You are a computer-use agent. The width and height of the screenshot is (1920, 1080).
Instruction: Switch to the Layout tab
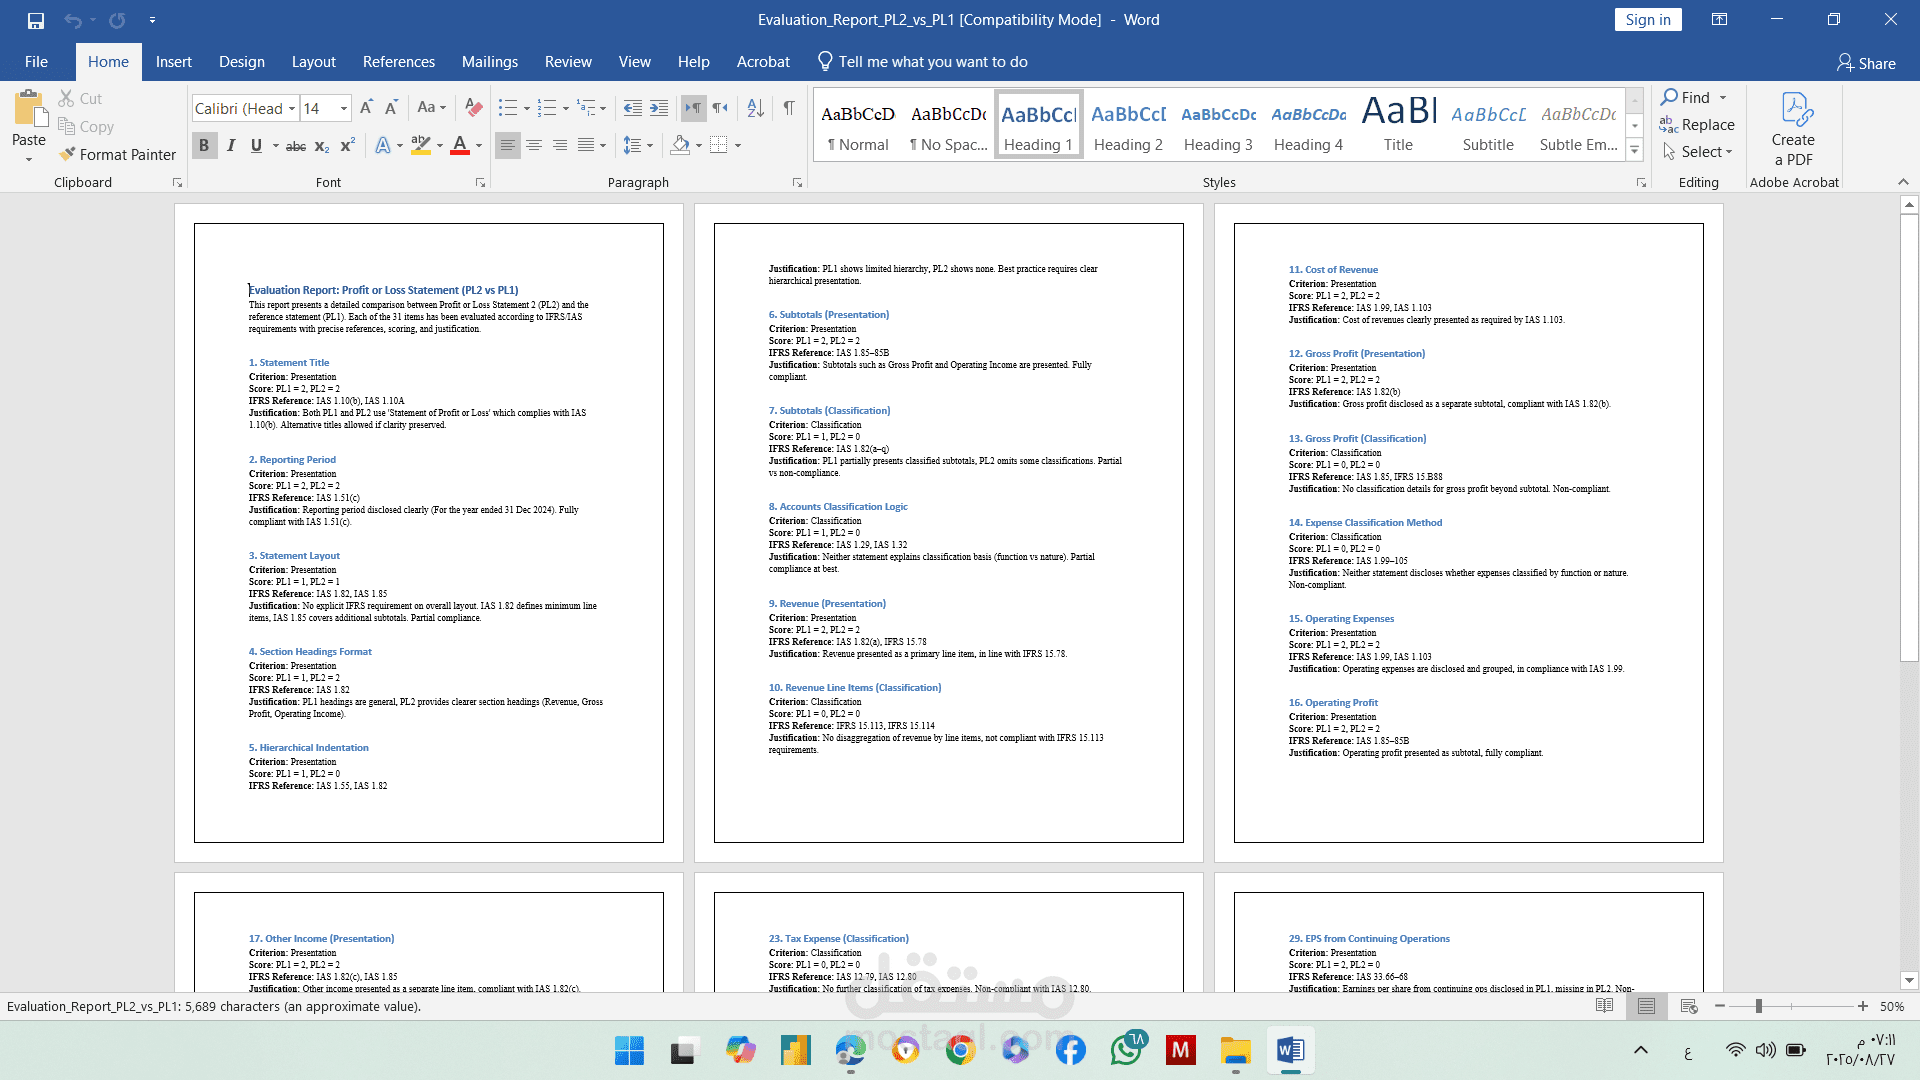pyautogui.click(x=313, y=62)
